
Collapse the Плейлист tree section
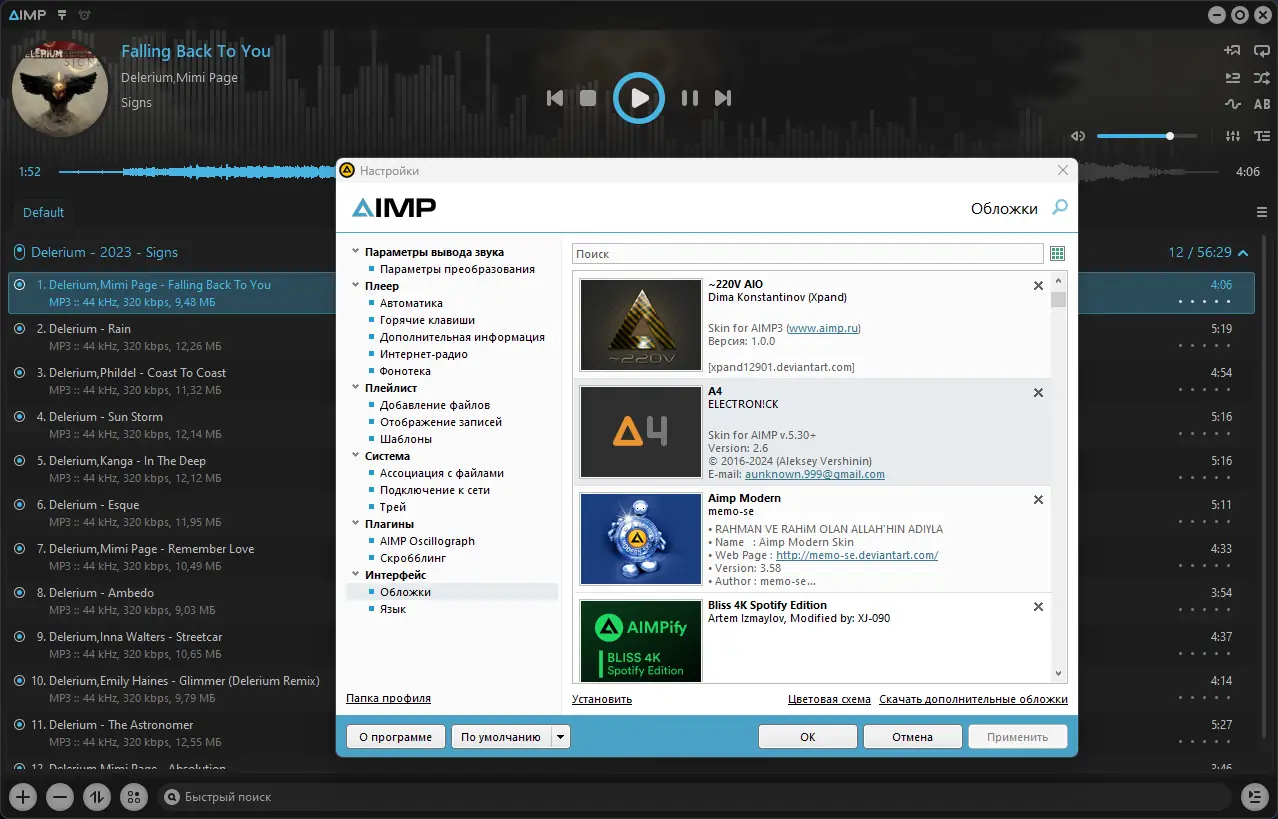click(355, 388)
